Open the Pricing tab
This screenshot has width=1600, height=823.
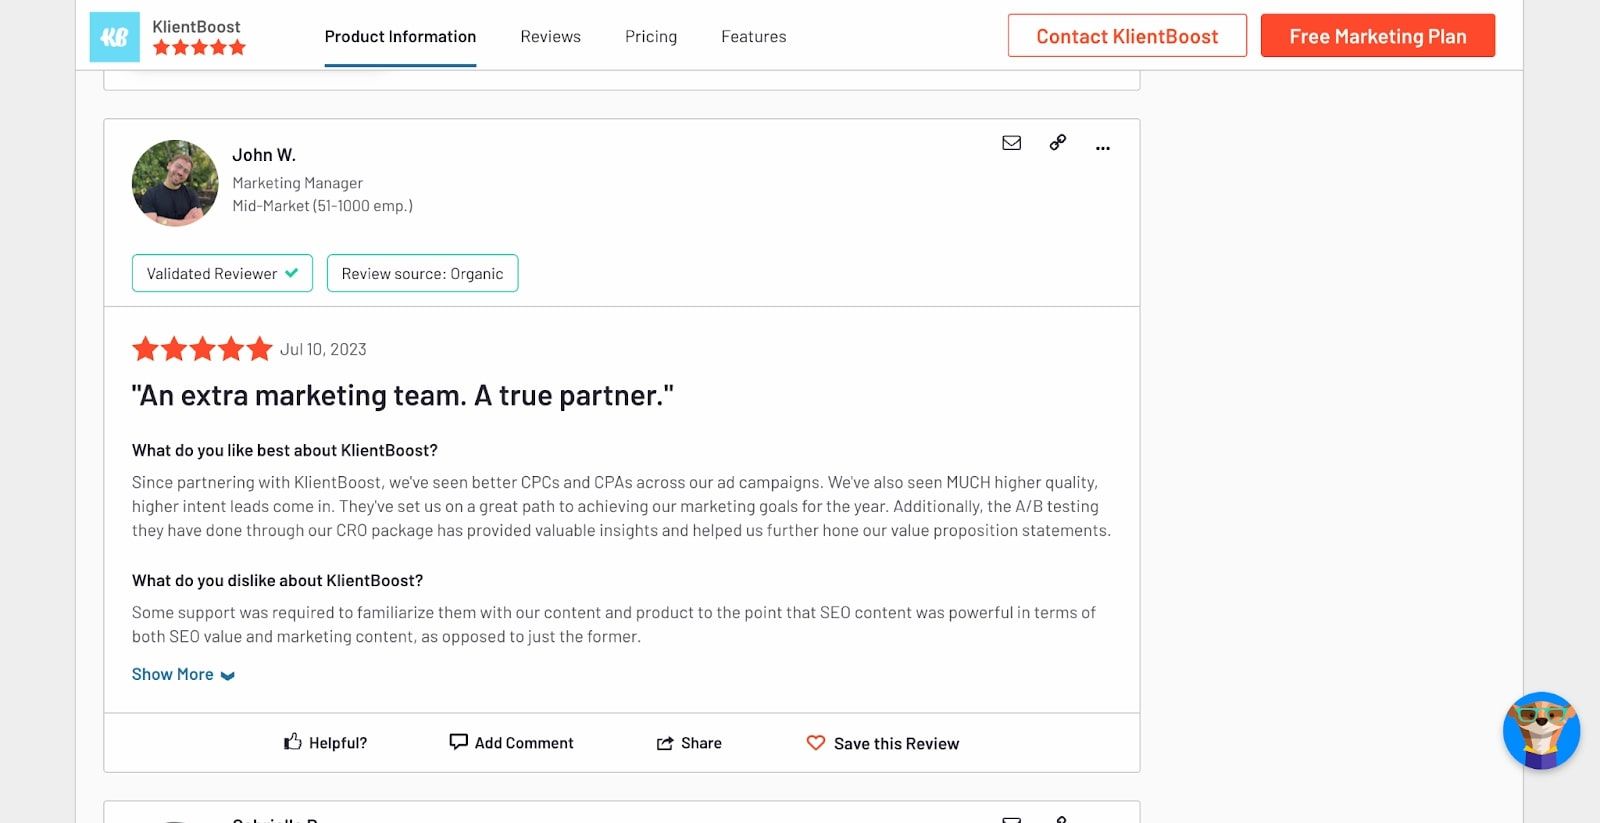pos(650,36)
